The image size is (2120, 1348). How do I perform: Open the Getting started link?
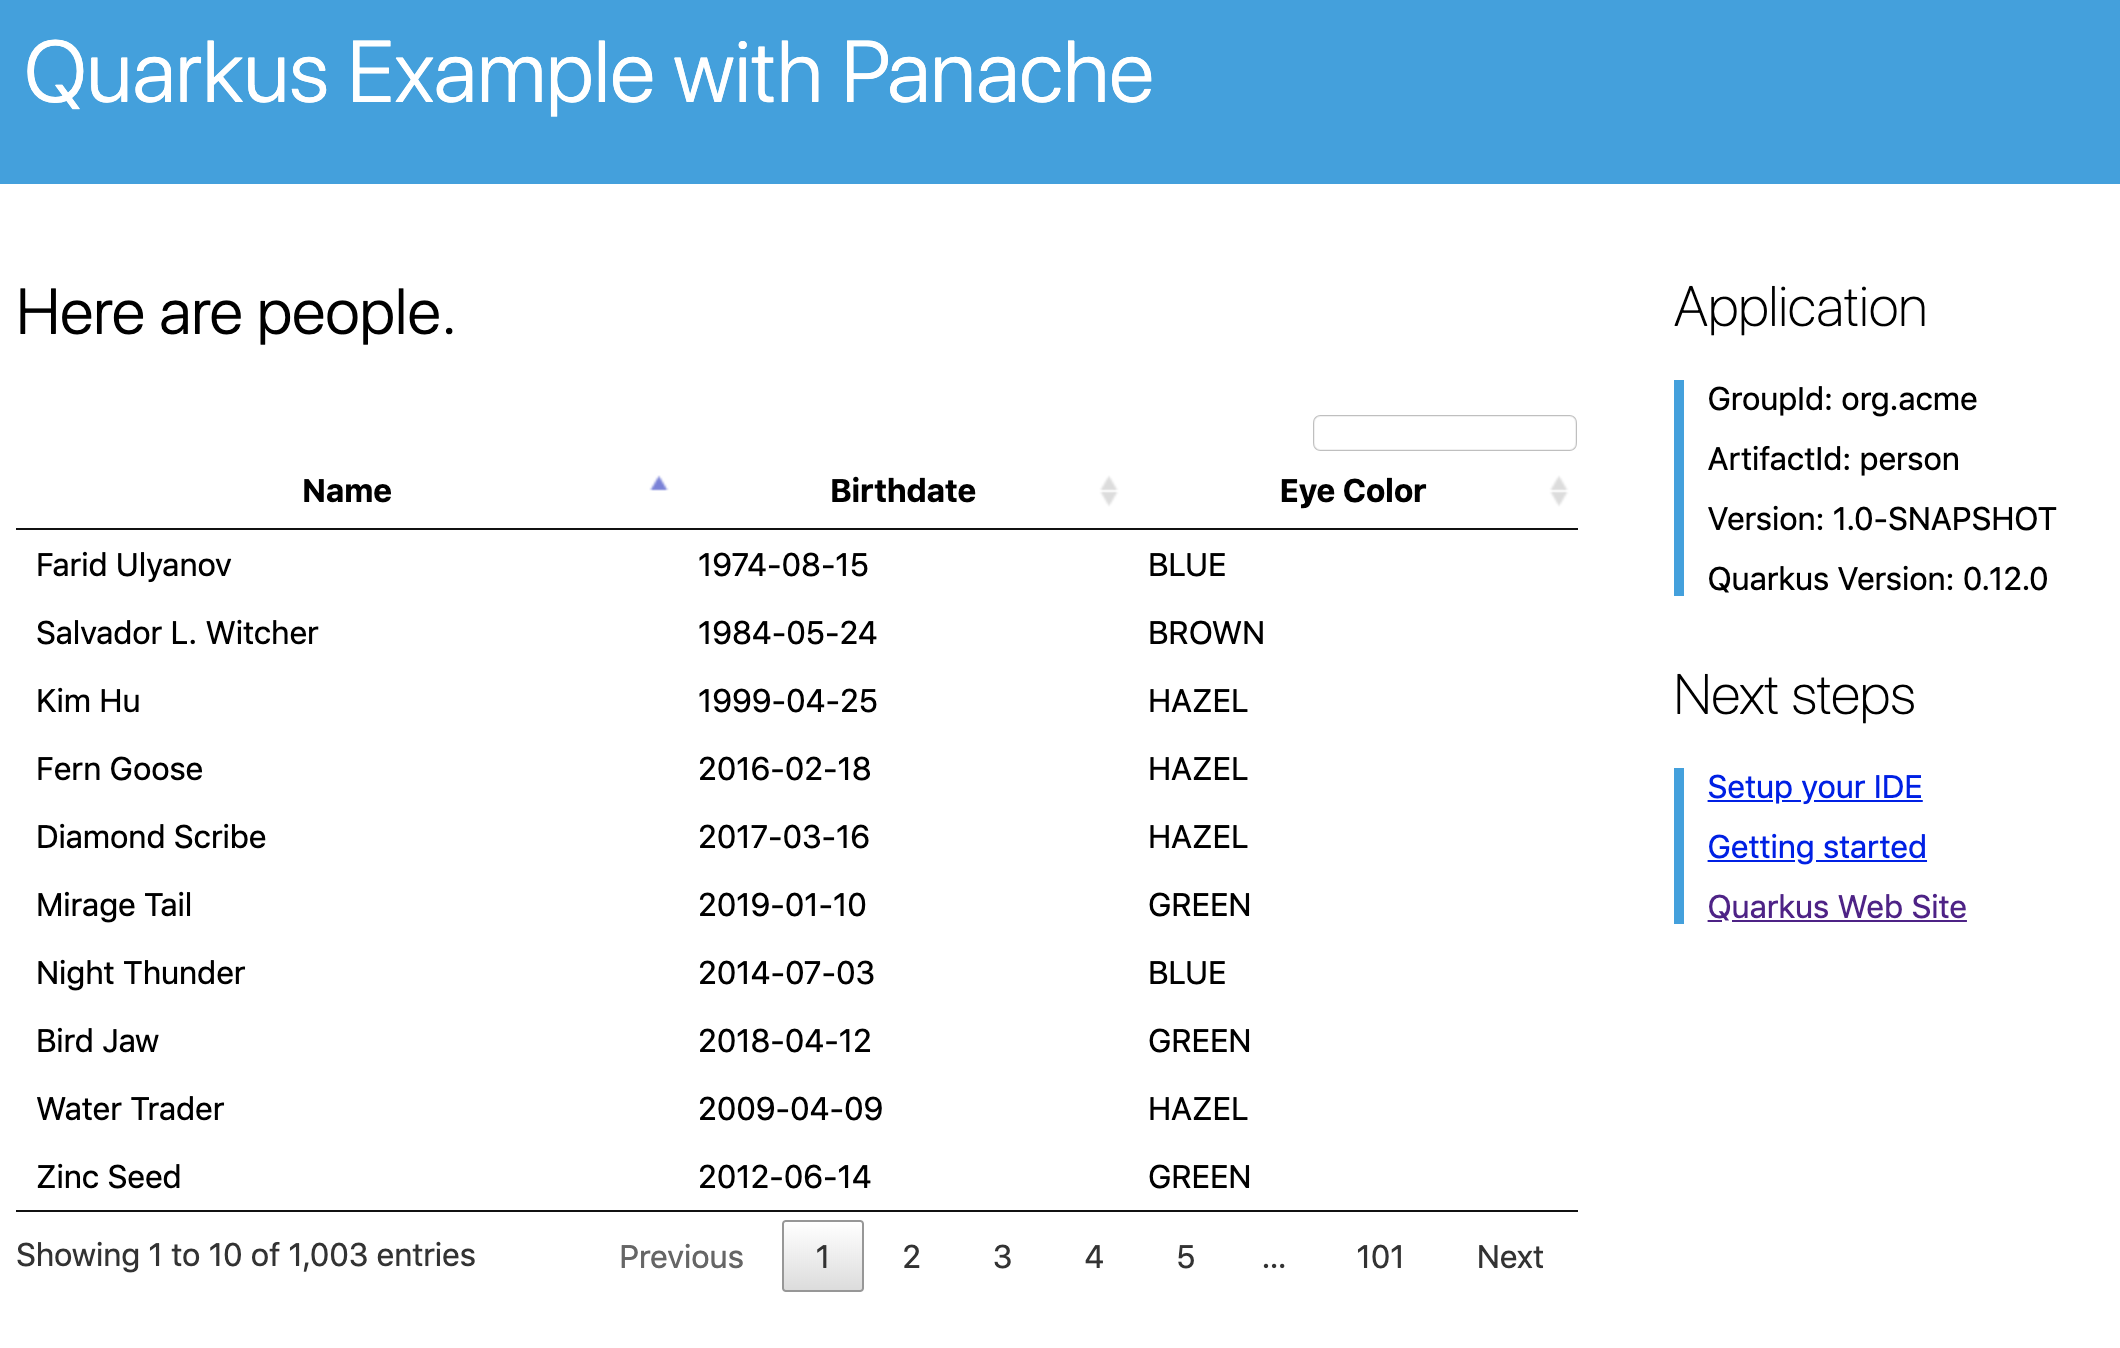pyautogui.click(x=1816, y=847)
